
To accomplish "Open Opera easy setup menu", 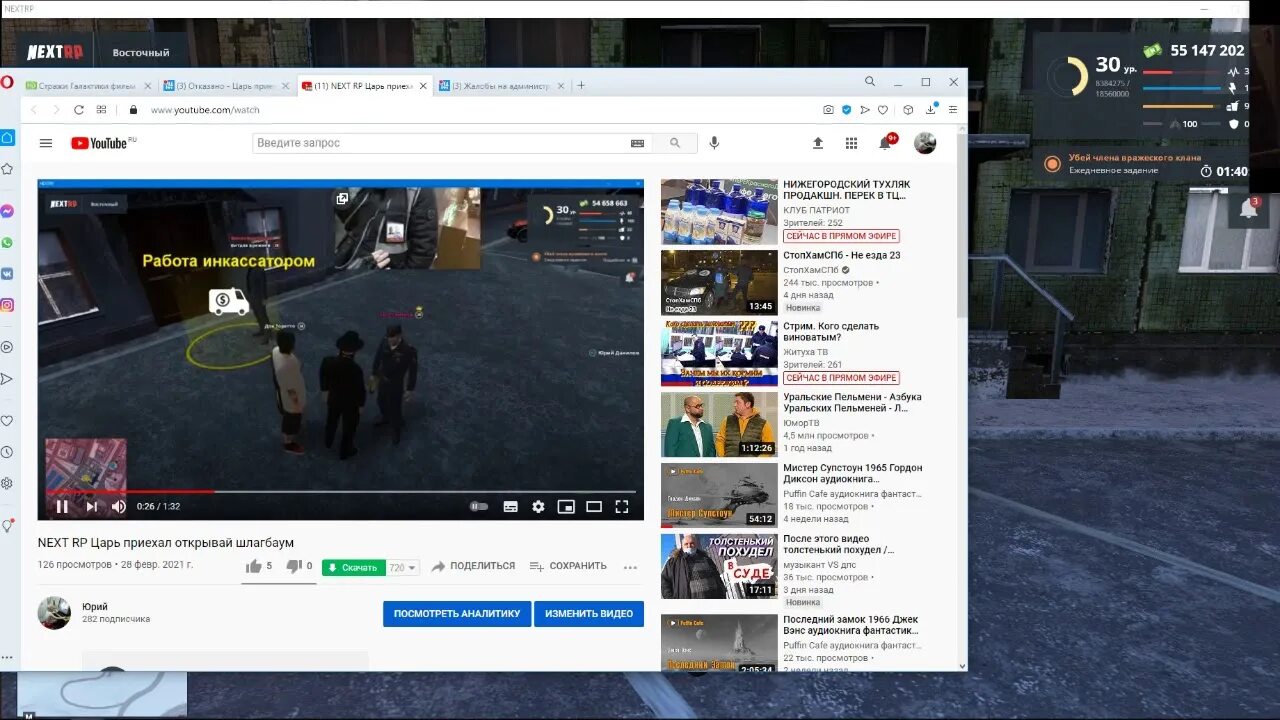I will coord(953,110).
